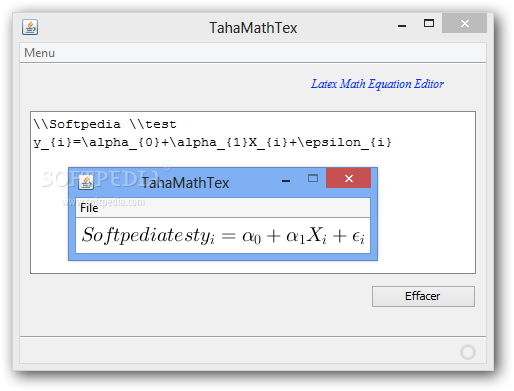514x391 pixels.
Task: Click the preview window TahaMathTex title text
Action: [x=185, y=183]
